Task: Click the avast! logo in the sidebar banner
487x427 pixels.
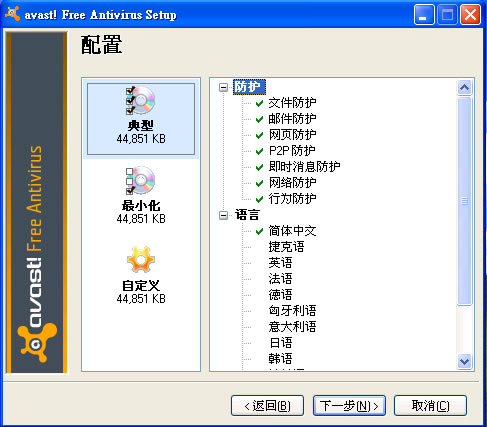Action: pyautogui.click(x=37, y=342)
